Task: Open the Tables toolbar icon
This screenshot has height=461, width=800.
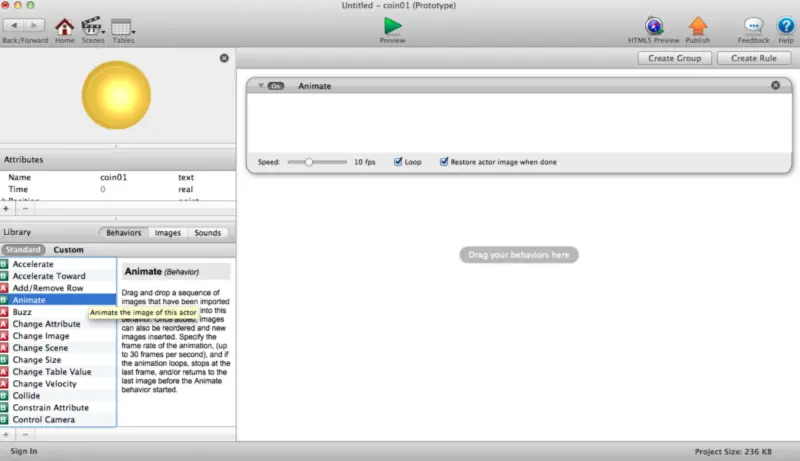Action: tap(122, 27)
